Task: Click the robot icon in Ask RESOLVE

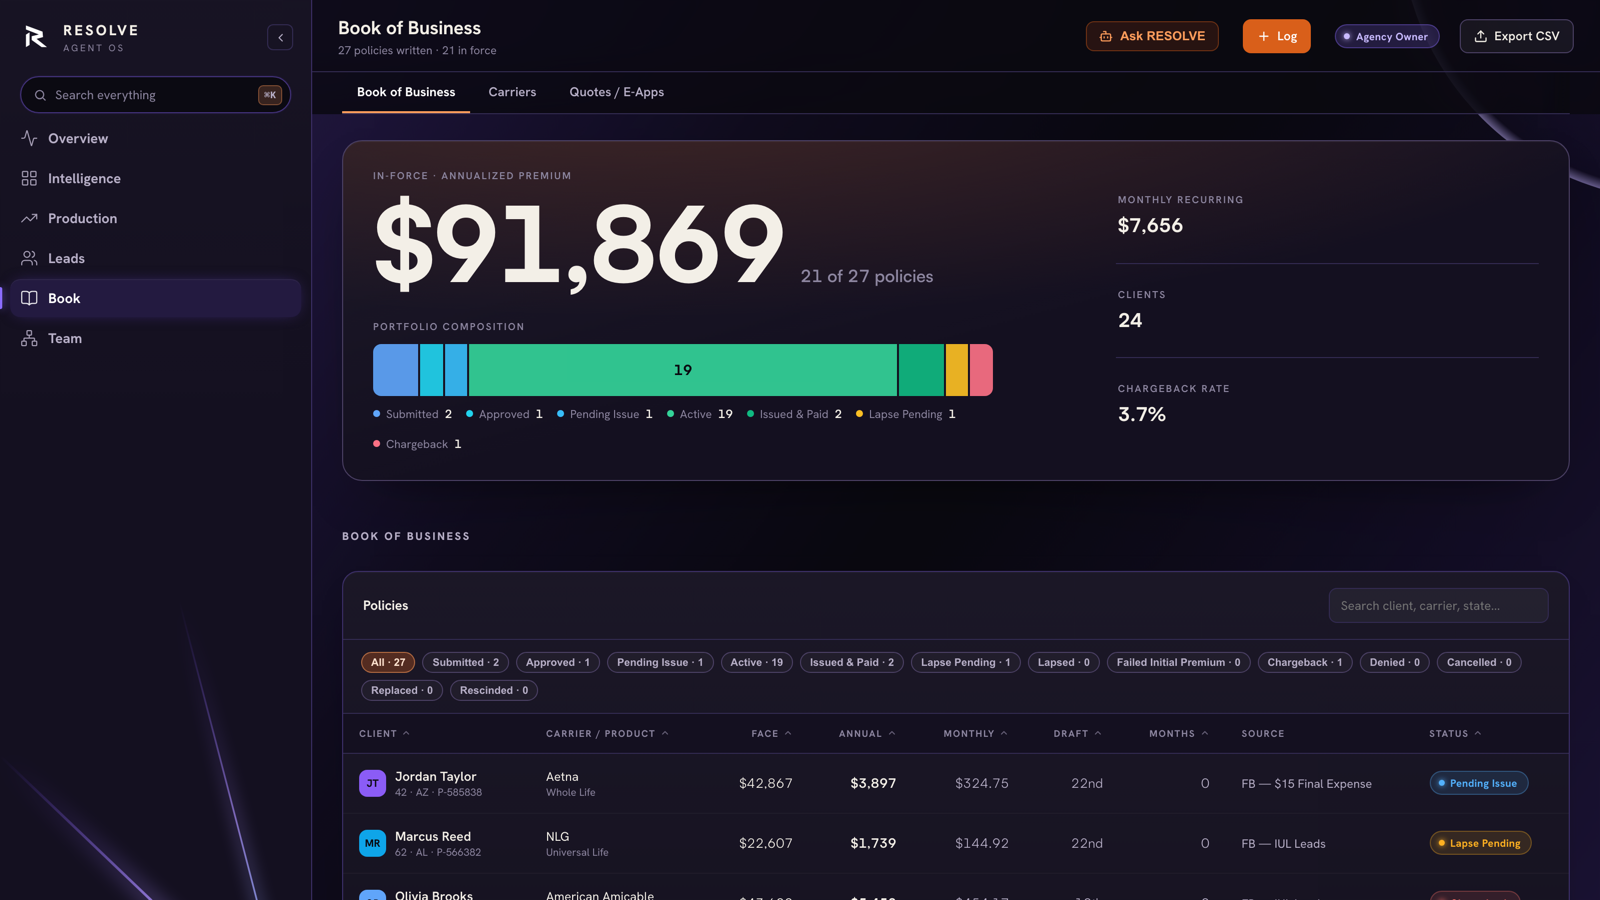Action: pos(1106,36)
